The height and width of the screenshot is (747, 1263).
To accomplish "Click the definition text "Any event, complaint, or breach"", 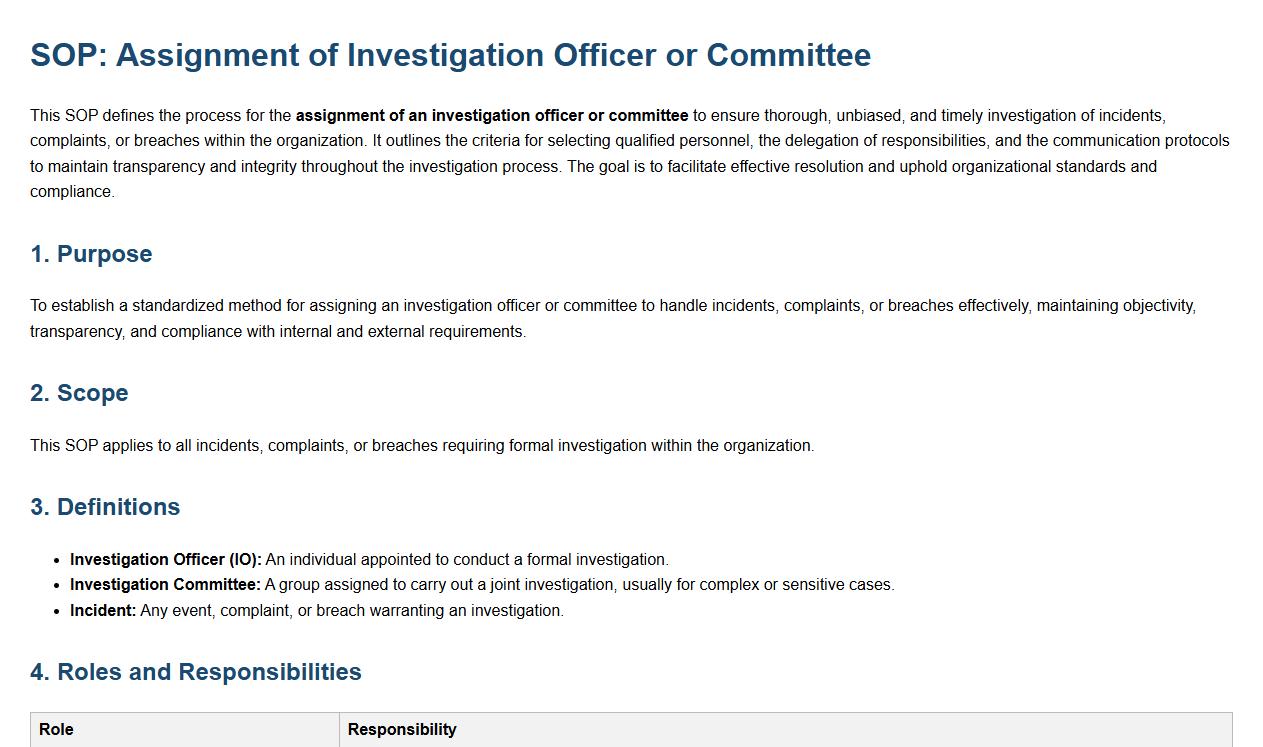I will click(352, 611).
